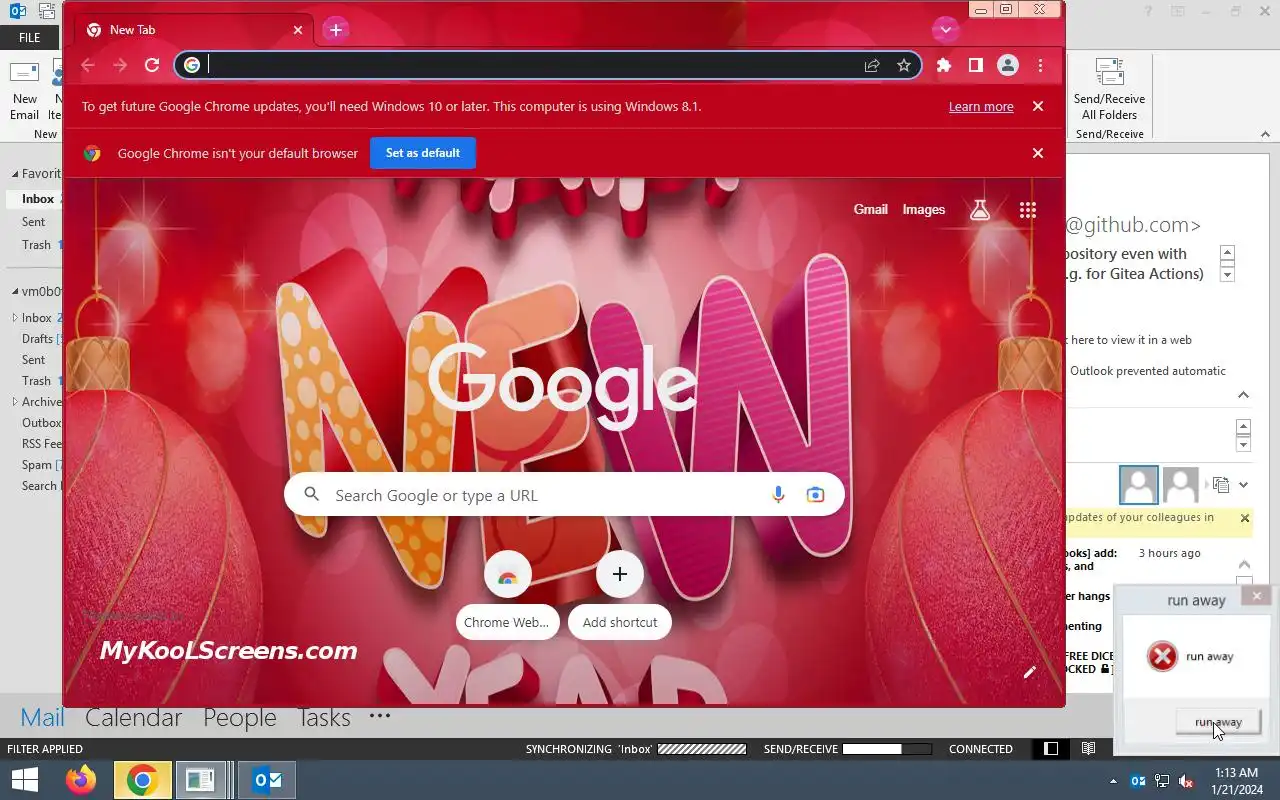Screen dimensions: 1280x800
Task: Expand the account Inbox folder
Action: pyautogui.click(x=14, y=318)
